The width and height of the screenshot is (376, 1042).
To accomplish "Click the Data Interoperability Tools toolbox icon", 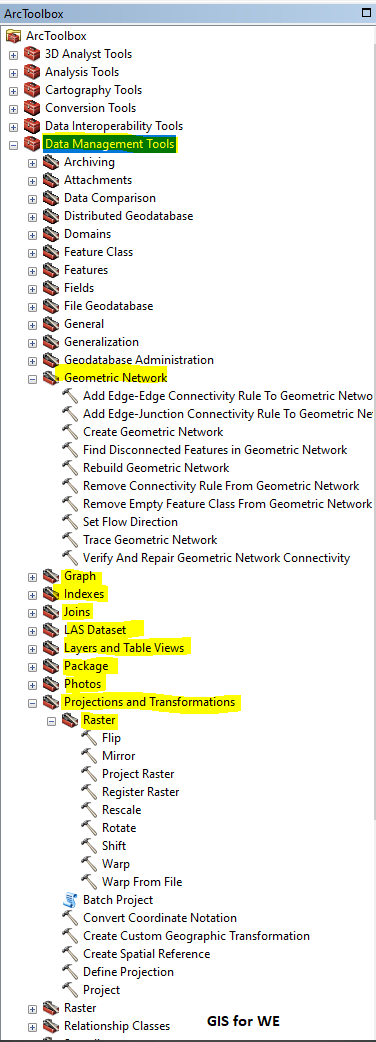I will point(32,126).
